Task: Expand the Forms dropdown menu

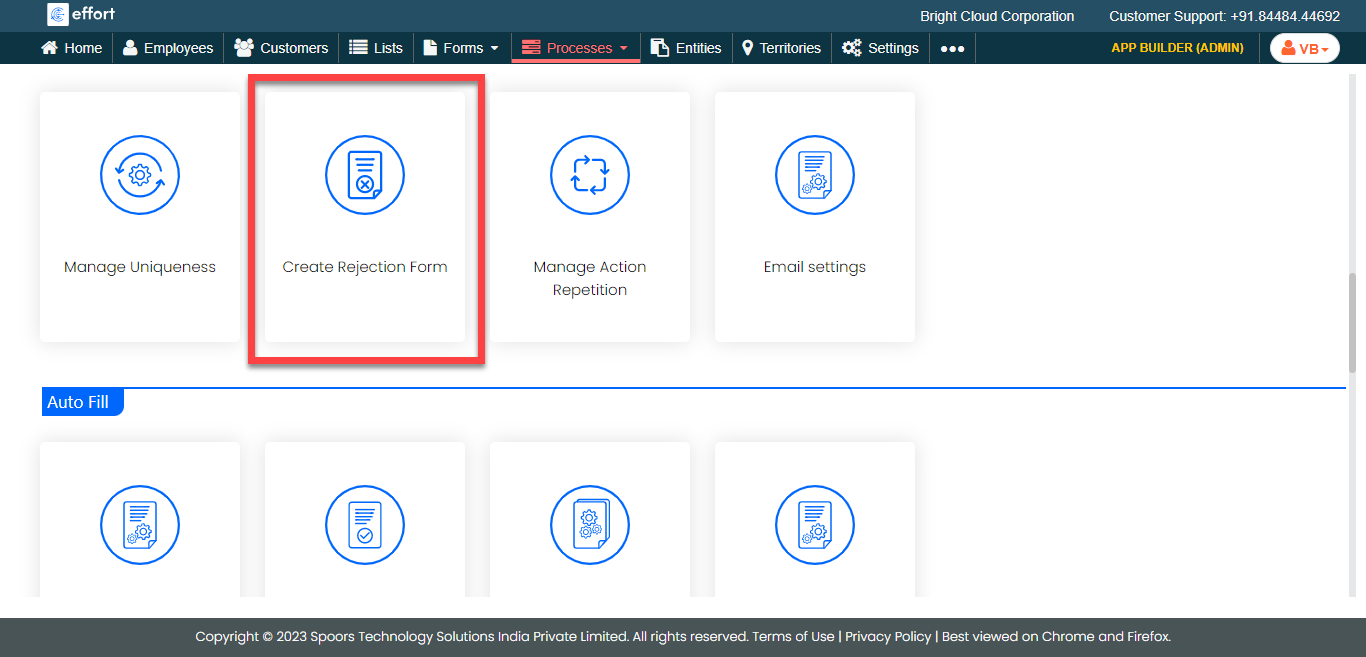Action: 461,48
